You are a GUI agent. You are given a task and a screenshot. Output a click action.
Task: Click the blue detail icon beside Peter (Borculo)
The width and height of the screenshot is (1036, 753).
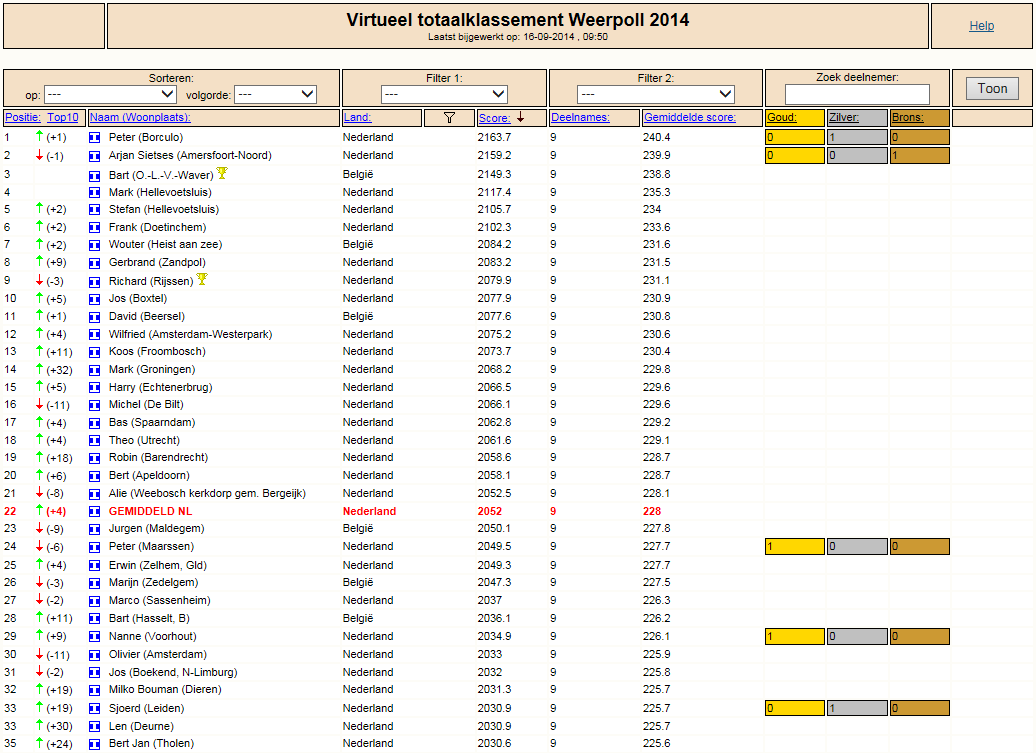[94, 137]
